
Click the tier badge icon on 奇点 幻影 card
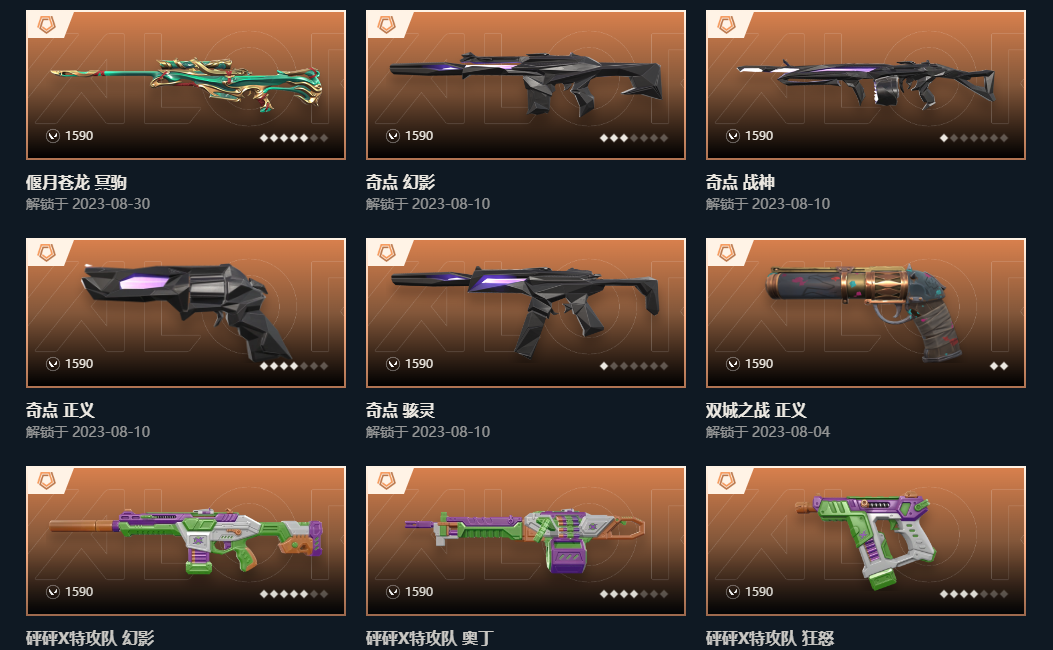387,25
